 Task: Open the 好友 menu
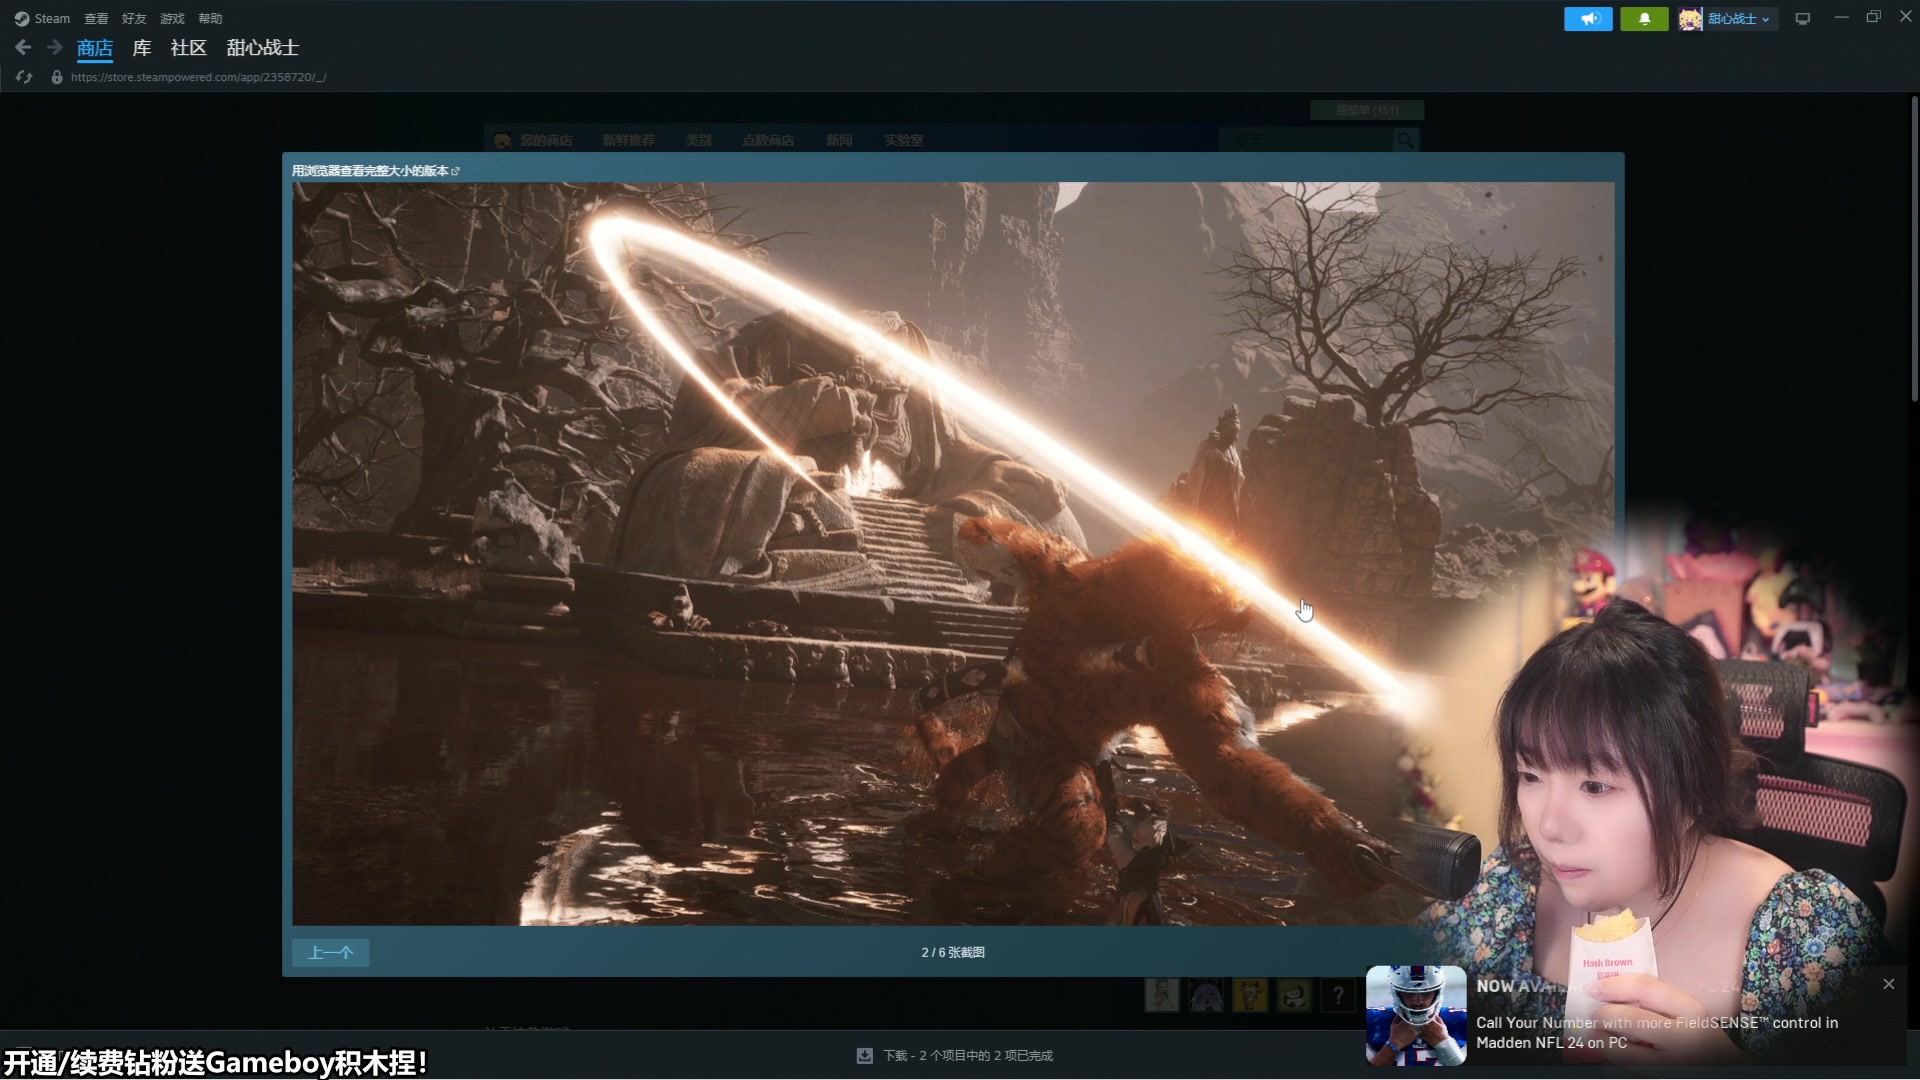134,18
